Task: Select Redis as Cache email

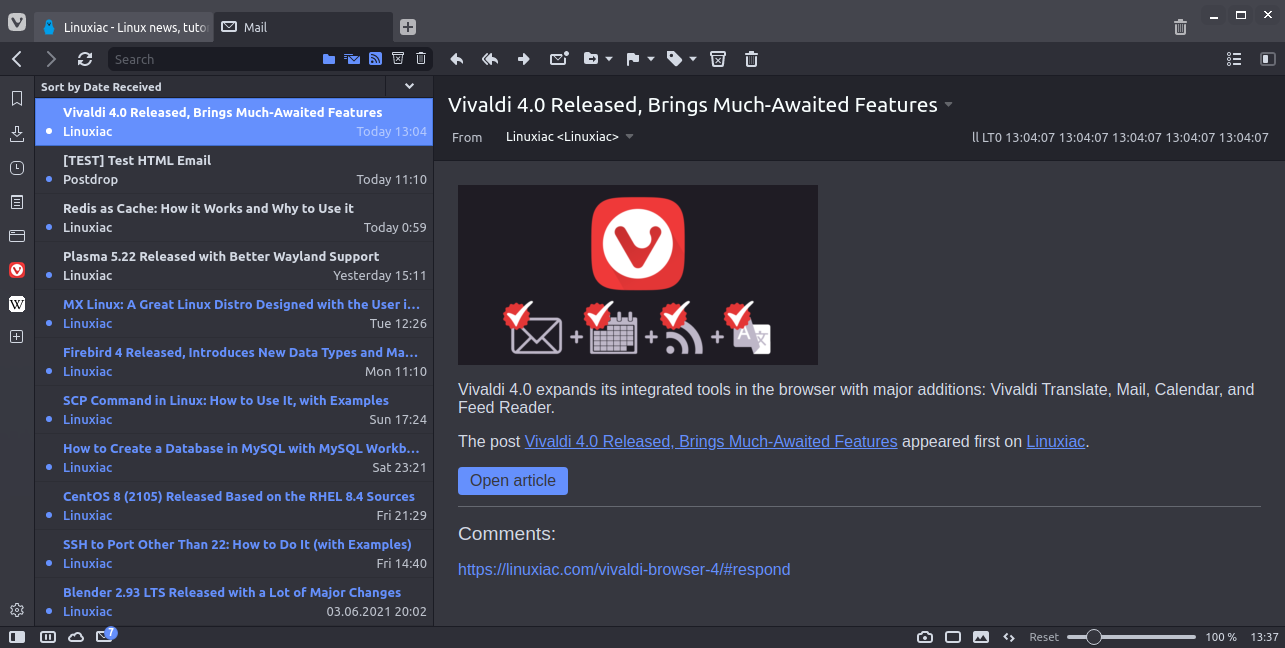Action: (234, 218)
